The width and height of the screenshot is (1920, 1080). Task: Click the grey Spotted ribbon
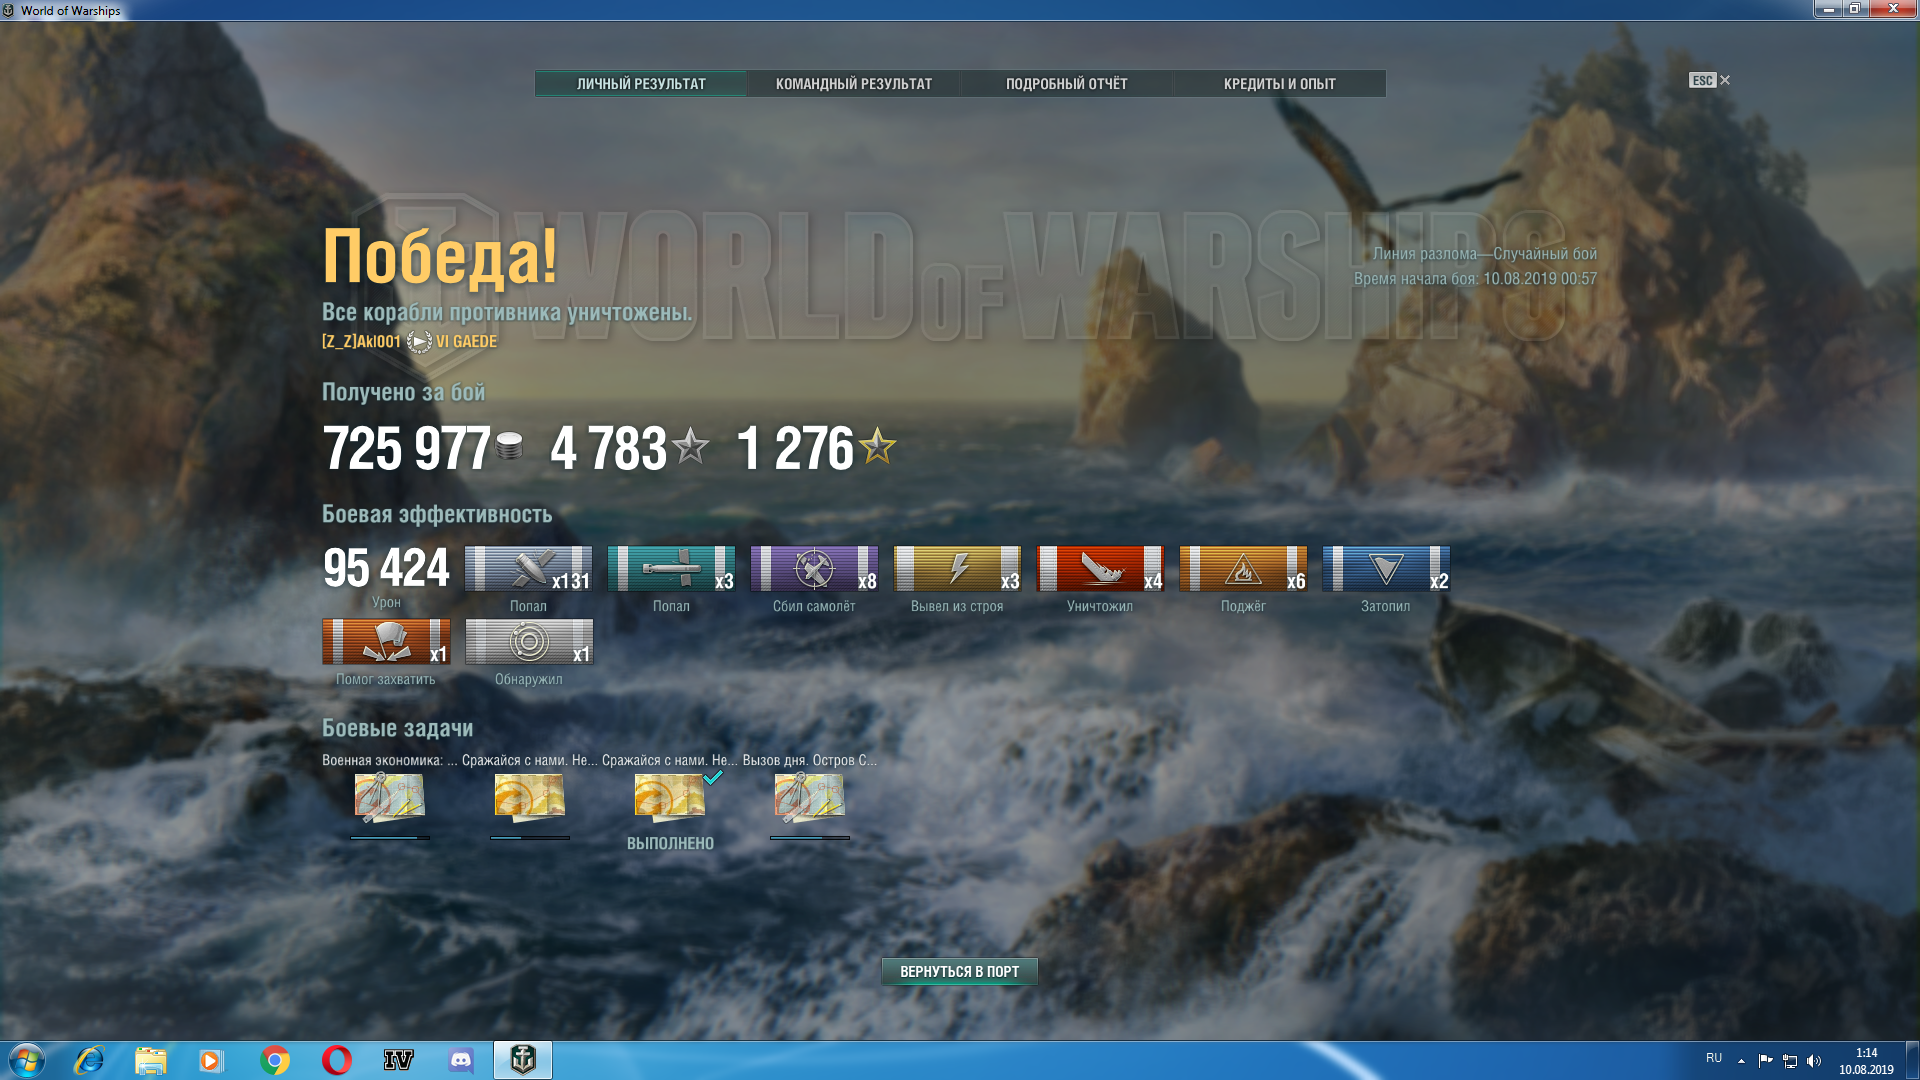click(528, 642)
